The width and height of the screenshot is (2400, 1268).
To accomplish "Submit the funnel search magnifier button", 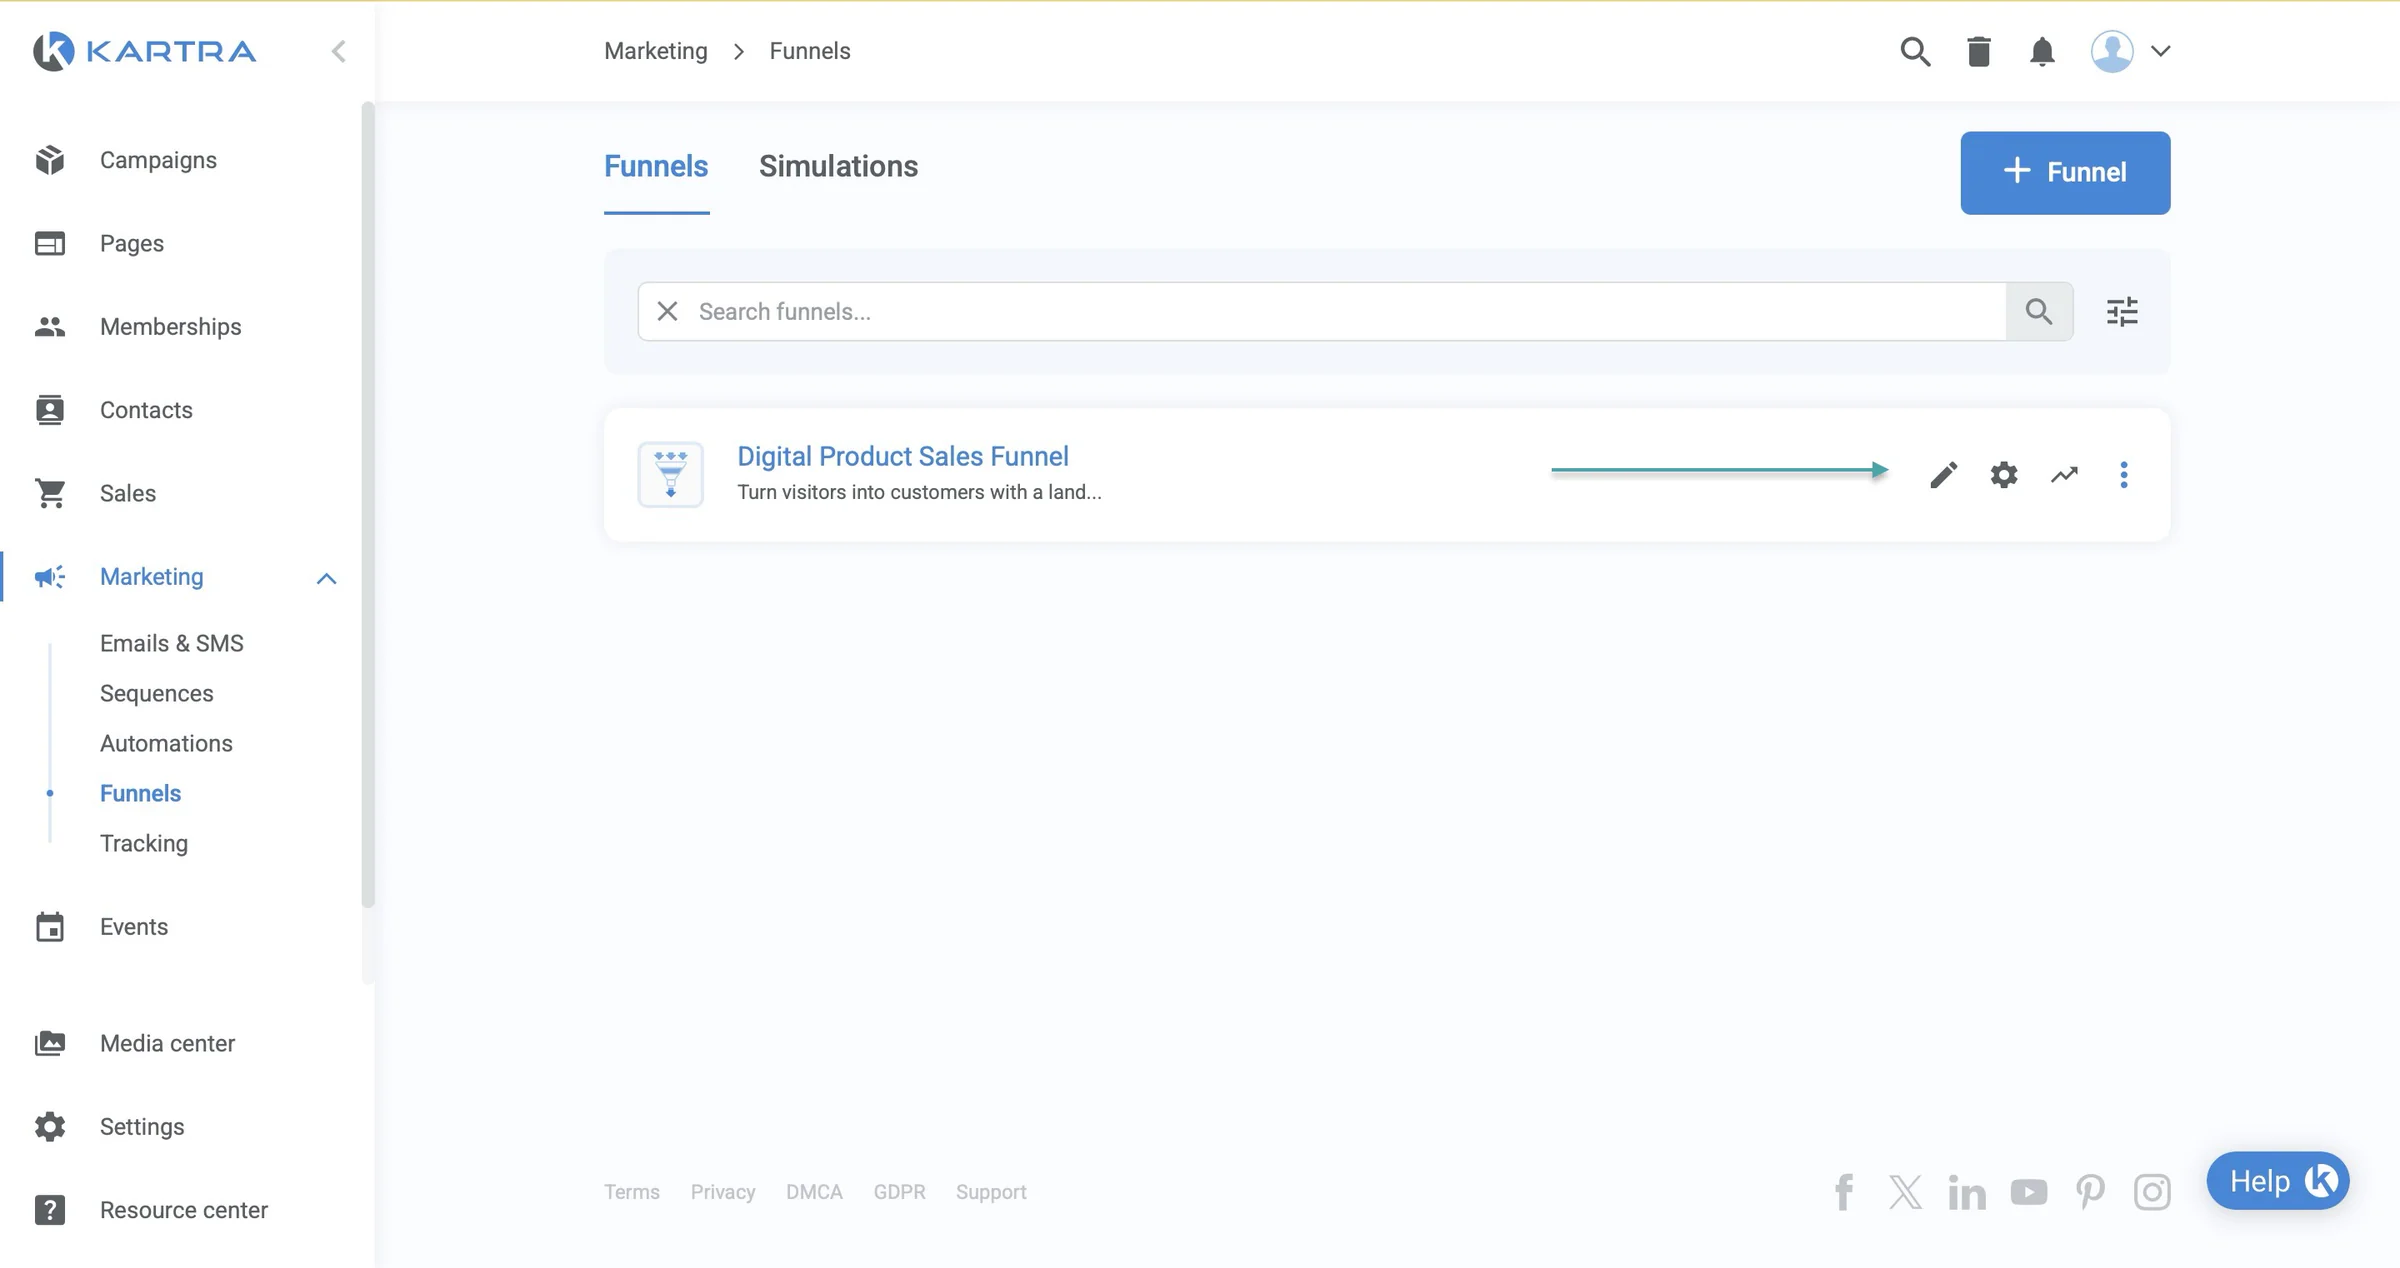I will 2039,311.
